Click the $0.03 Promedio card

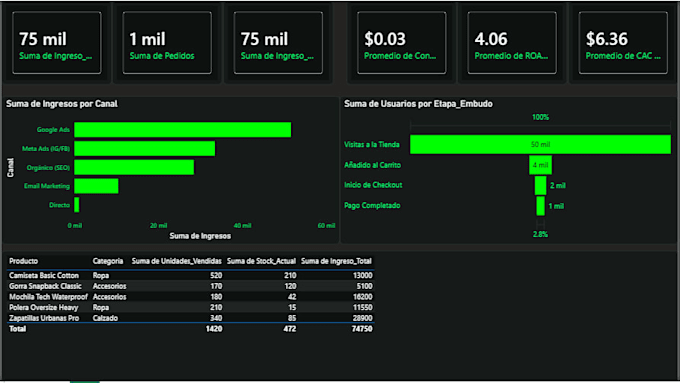point(402,43)
